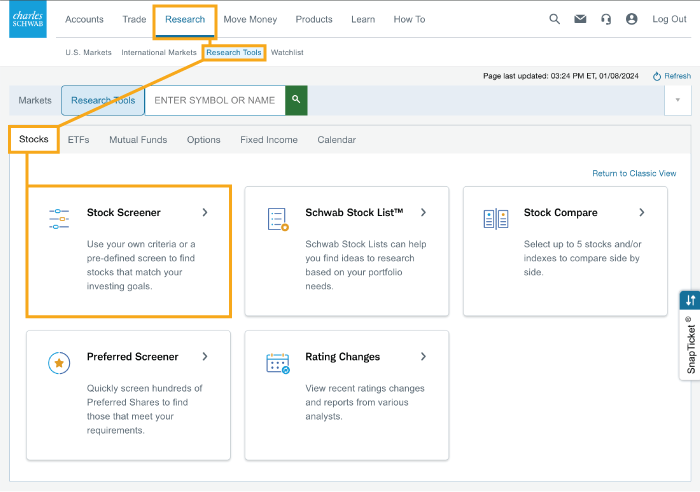
Task: Open the messages envelope icon
Action: coord(580,19)
